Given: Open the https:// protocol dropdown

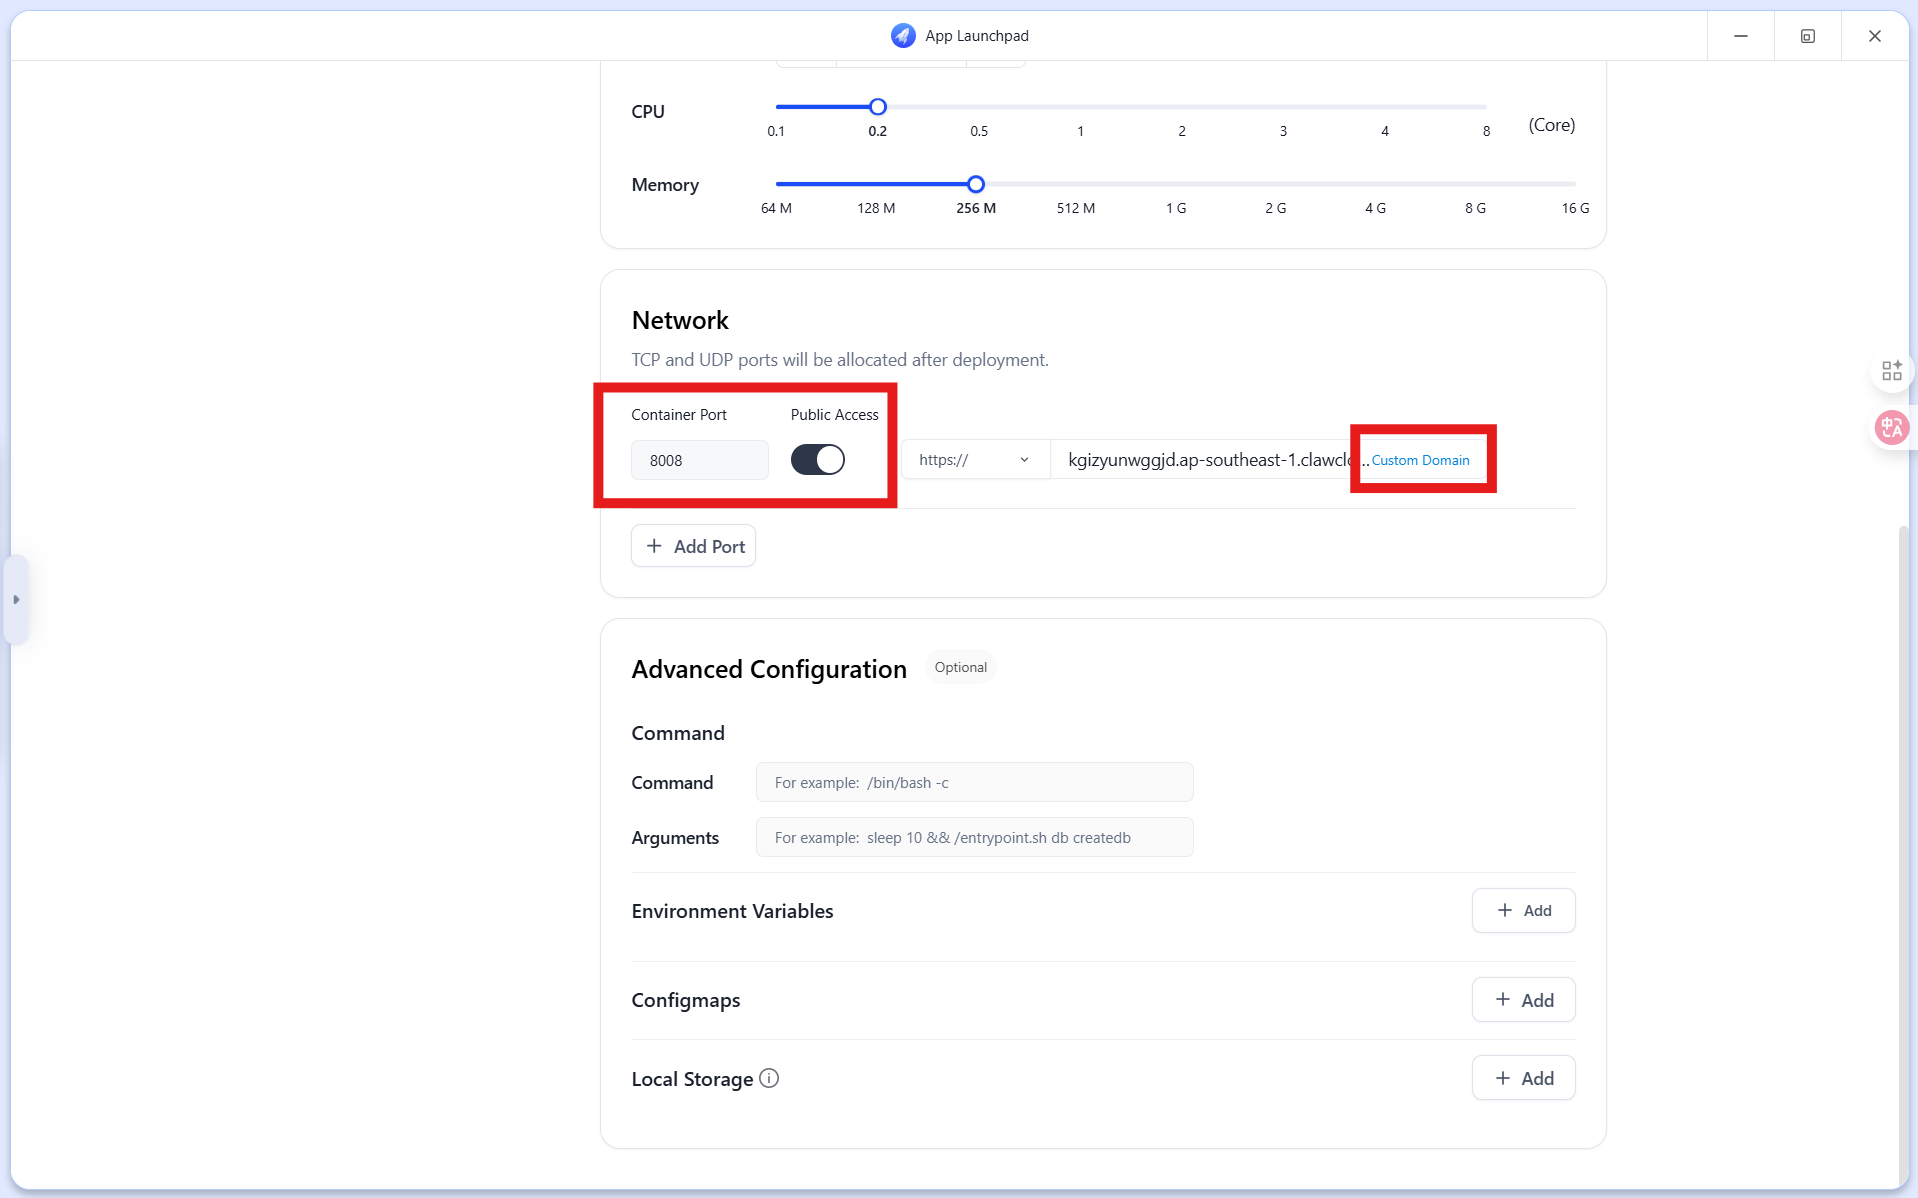Looking at the screenshot, I should [975, 460].
